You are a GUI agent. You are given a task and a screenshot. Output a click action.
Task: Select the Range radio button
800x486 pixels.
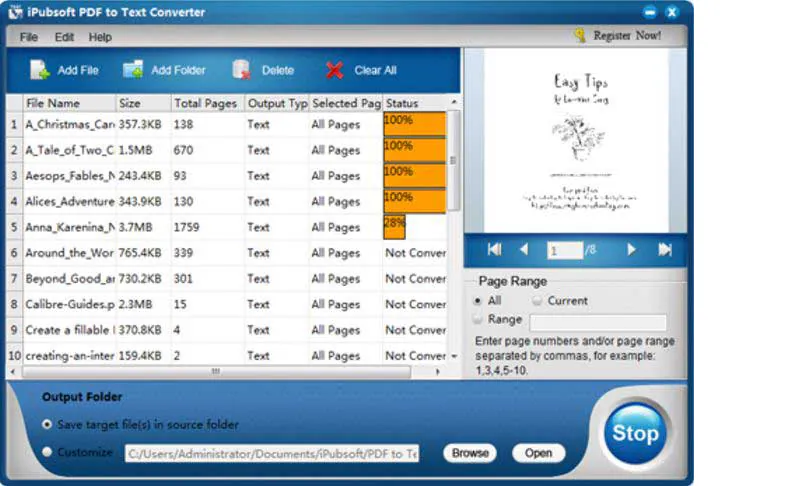[x=478, y=319]
